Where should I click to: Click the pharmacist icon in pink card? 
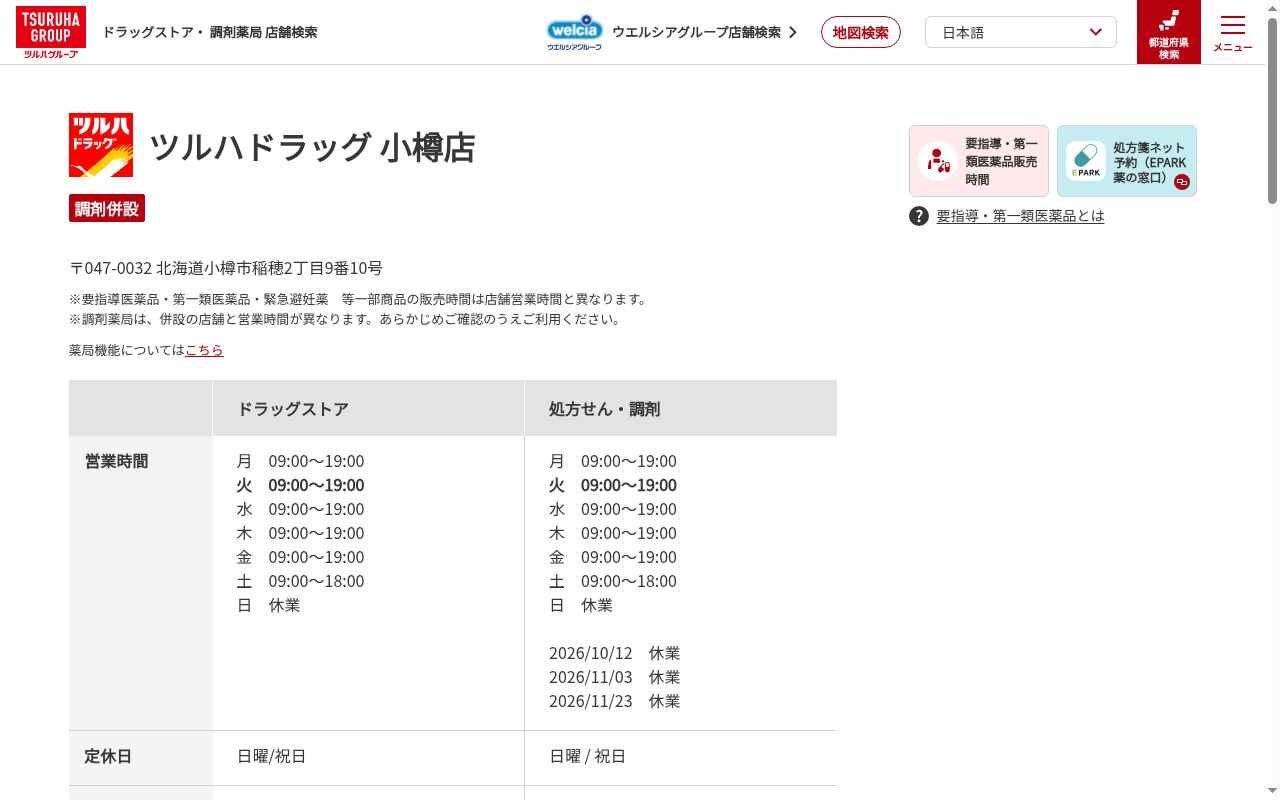(x=938, y=161)
